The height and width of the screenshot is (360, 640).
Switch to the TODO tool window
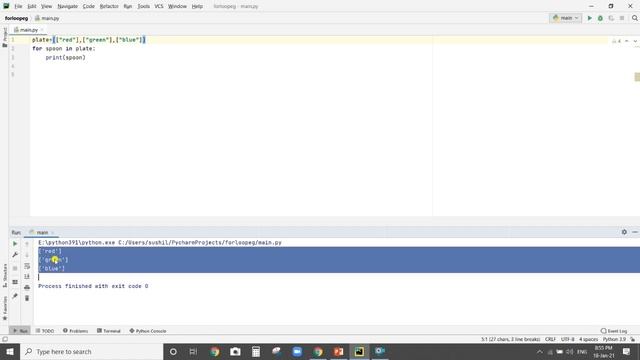coord(45,331)
